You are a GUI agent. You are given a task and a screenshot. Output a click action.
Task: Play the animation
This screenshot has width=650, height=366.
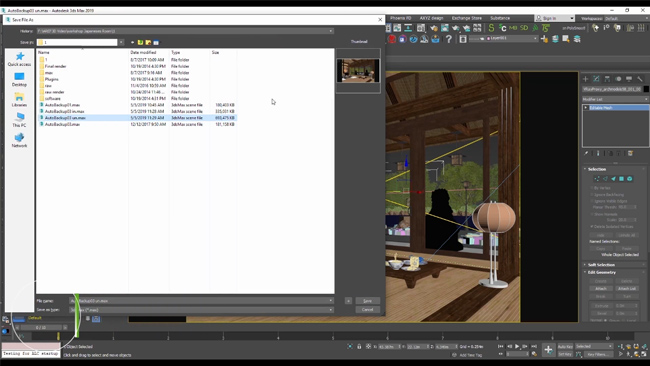pos(517,346)
